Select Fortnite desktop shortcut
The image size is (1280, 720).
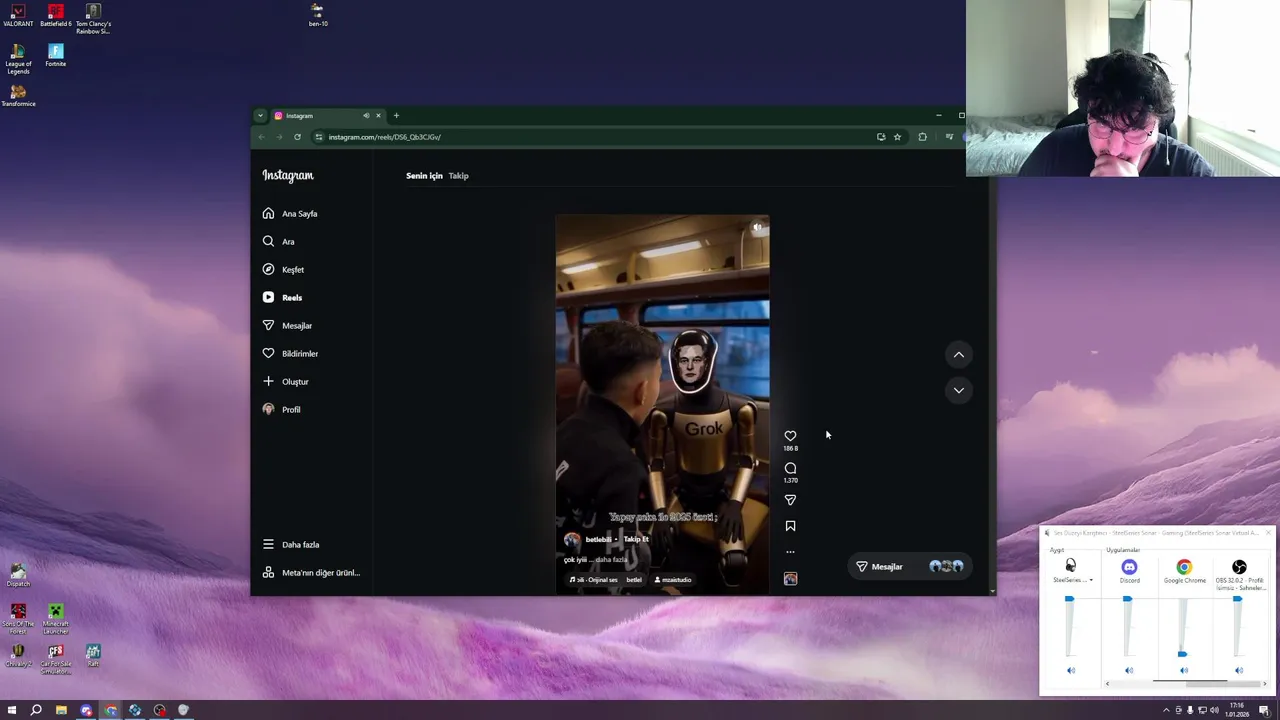pyautogui.click(x=55, y=55)
